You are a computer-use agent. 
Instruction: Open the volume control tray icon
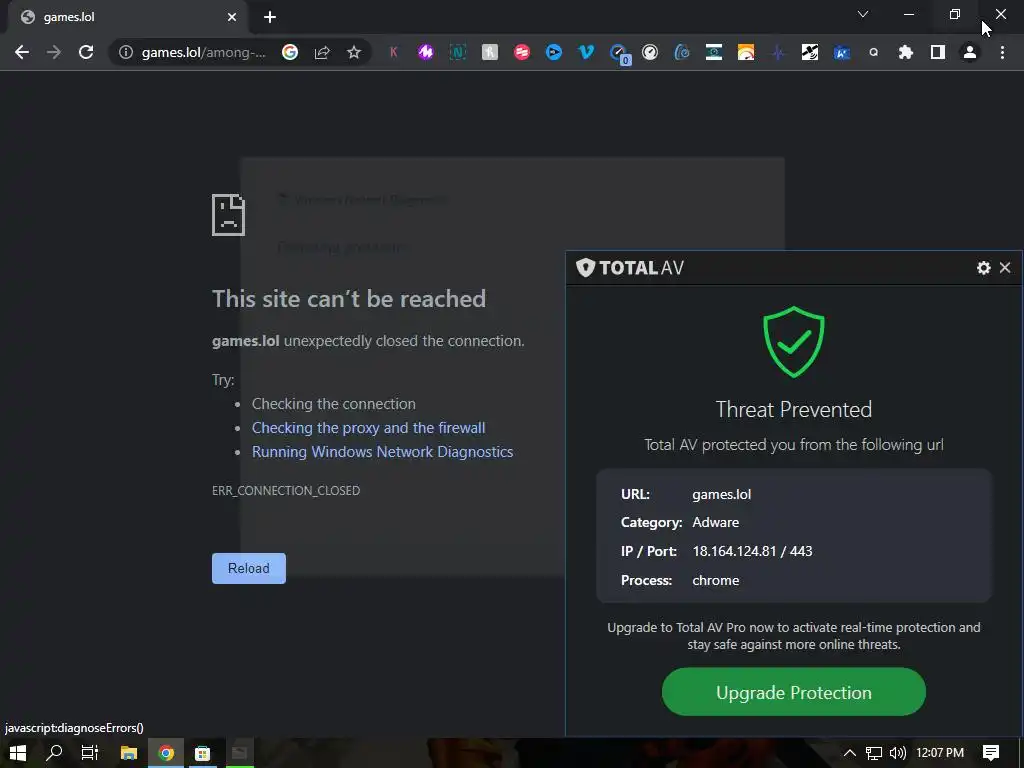point(898,753)
